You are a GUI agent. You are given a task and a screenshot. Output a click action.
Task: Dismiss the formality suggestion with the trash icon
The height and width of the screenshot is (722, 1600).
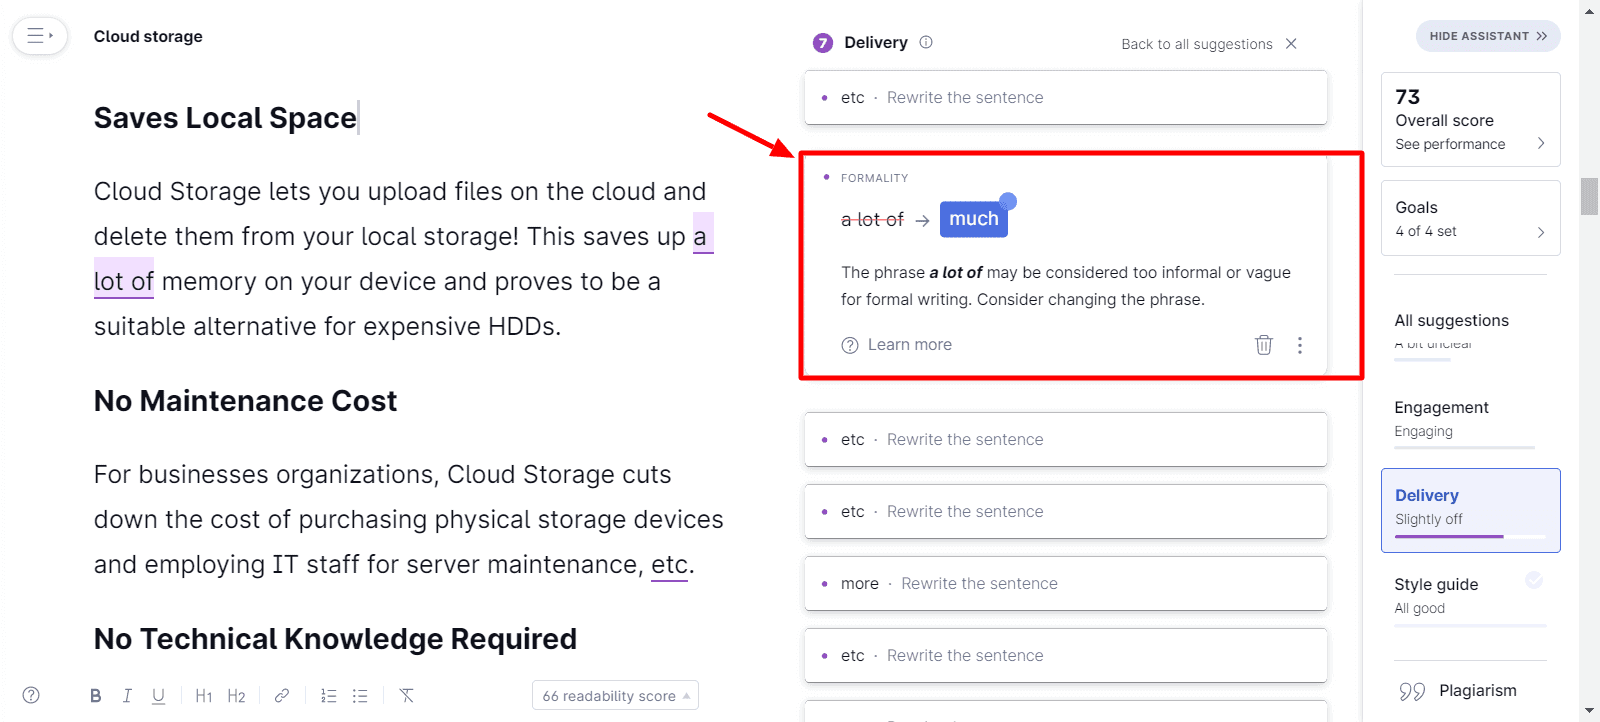1264,345
